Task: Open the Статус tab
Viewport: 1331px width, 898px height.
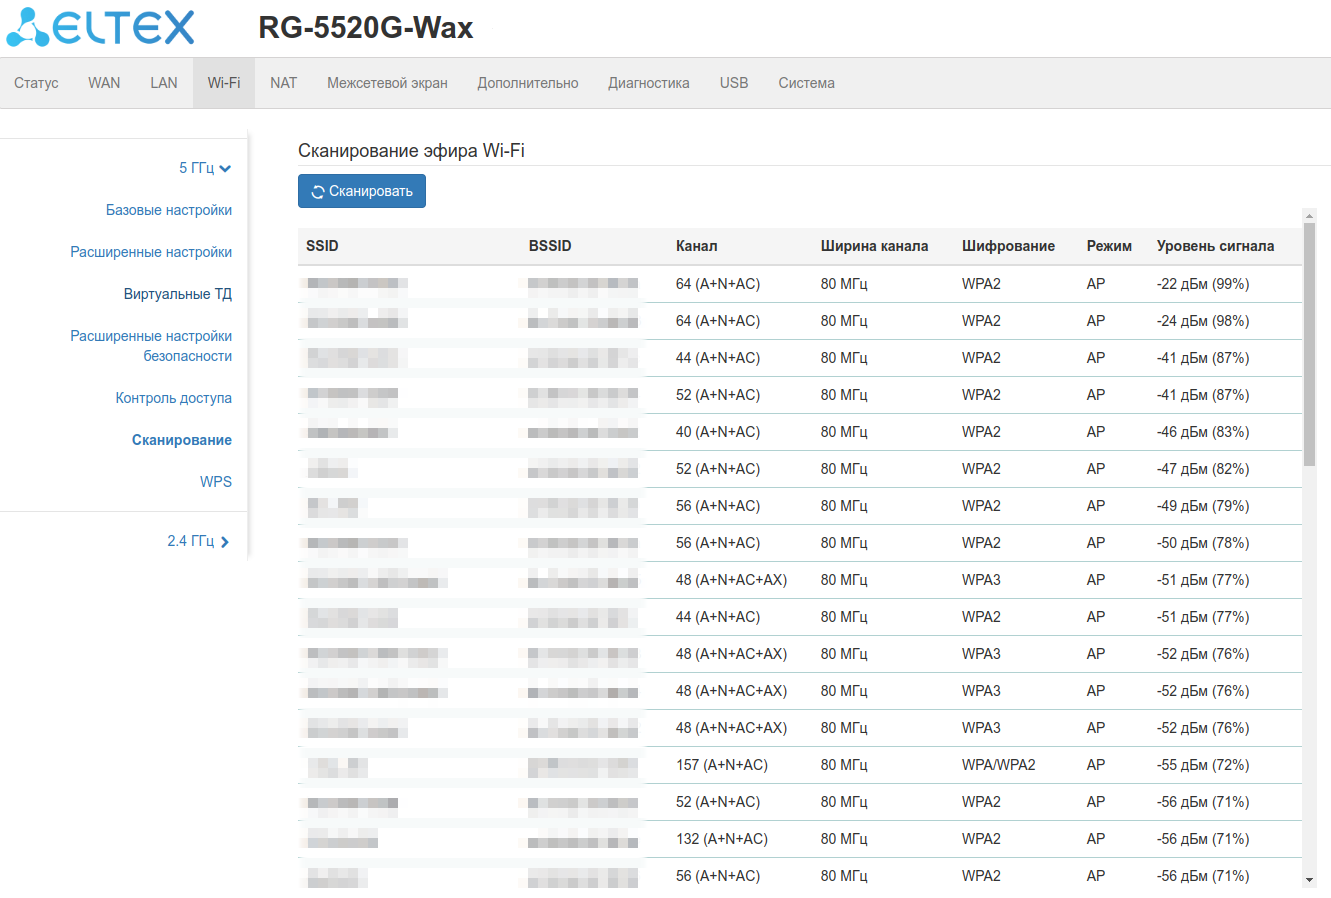Action: point(36,83)
